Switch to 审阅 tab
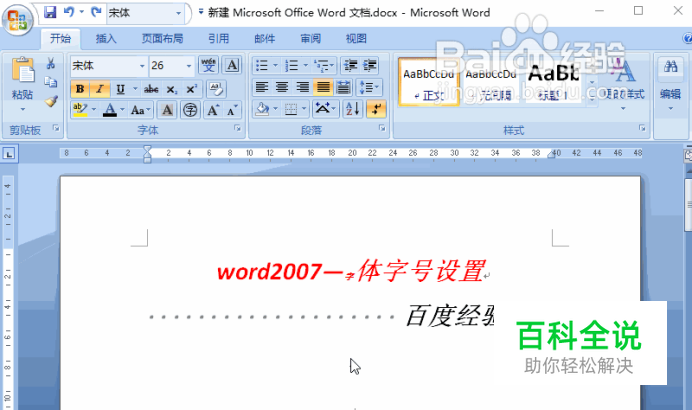Viewport: 692px width, 410px height. click(310, 39)
